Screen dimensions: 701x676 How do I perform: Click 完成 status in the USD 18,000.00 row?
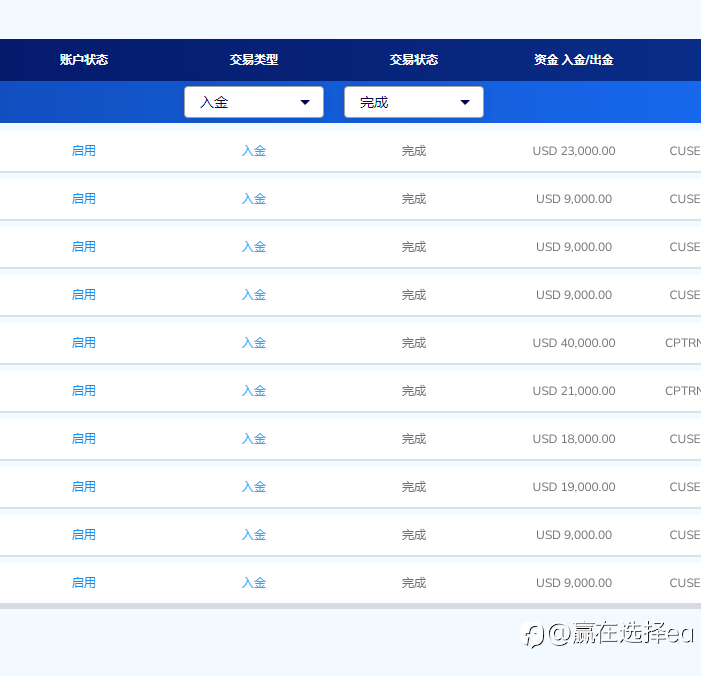414,439
